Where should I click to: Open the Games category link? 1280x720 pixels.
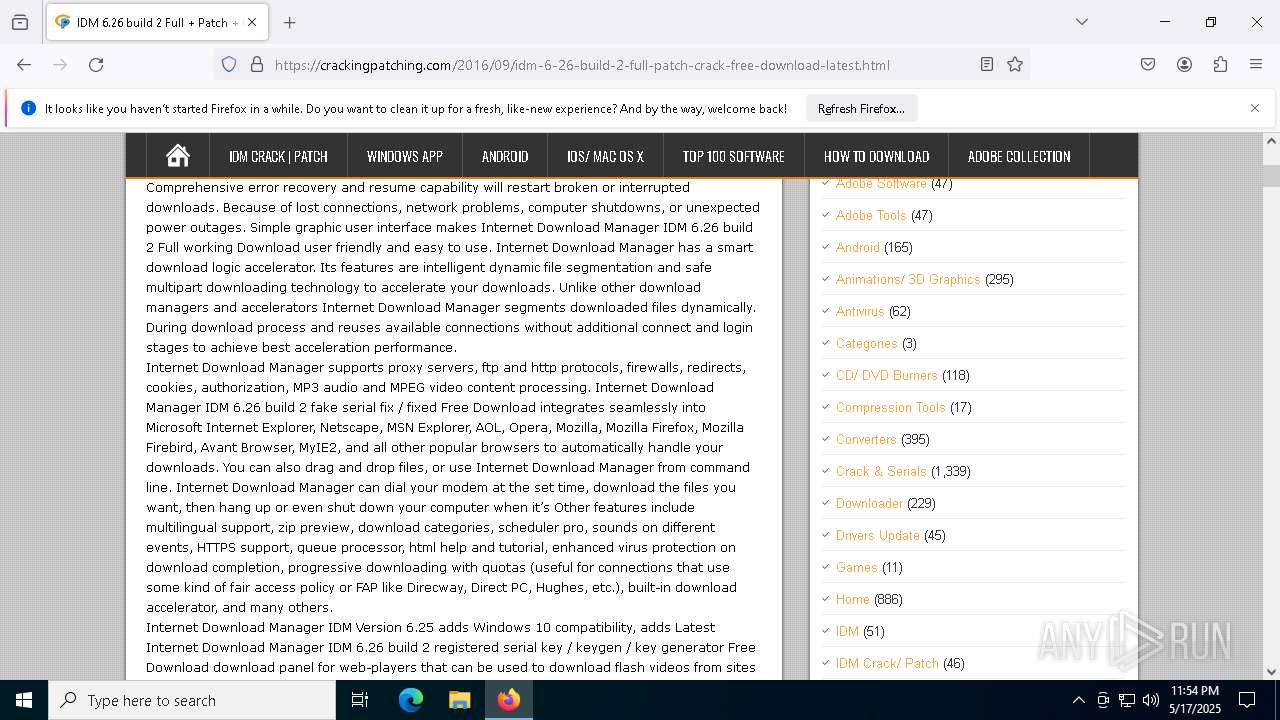tap(857, 567)
